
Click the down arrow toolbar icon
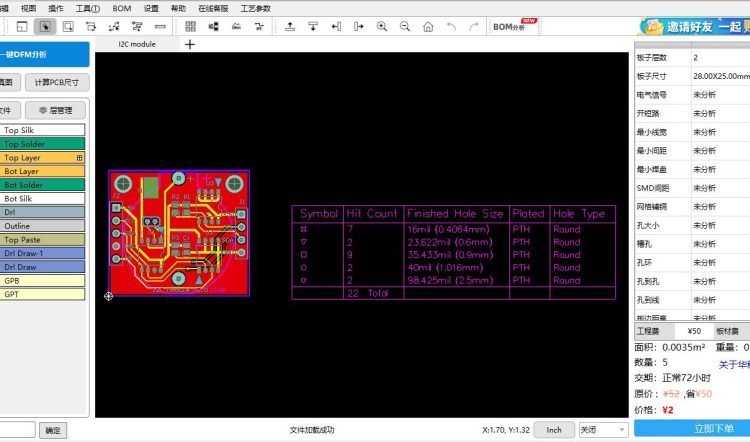click(x=313, y=27)
